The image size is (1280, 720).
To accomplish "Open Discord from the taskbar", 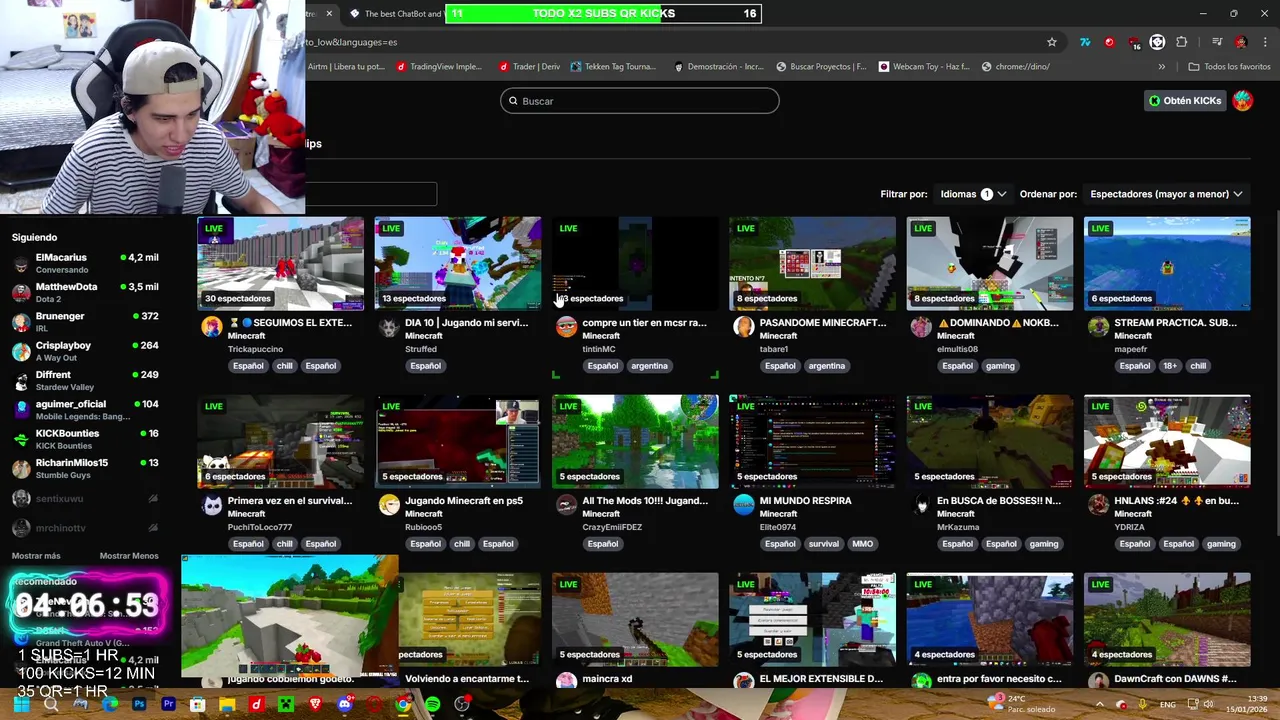I will (x=344, y=705).
